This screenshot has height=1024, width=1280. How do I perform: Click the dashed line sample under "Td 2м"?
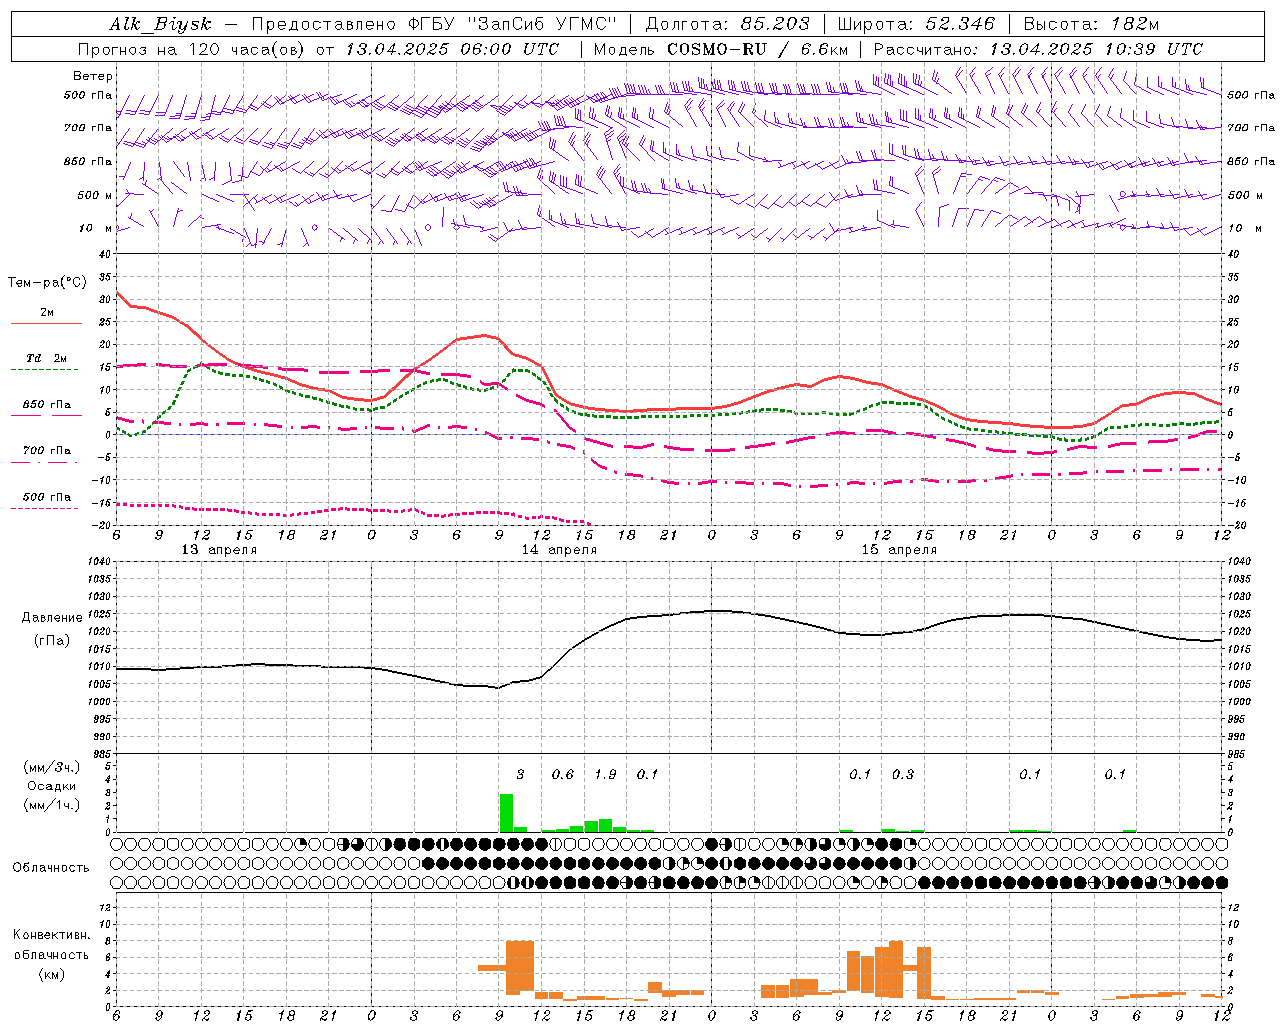(x=44, y=370)
